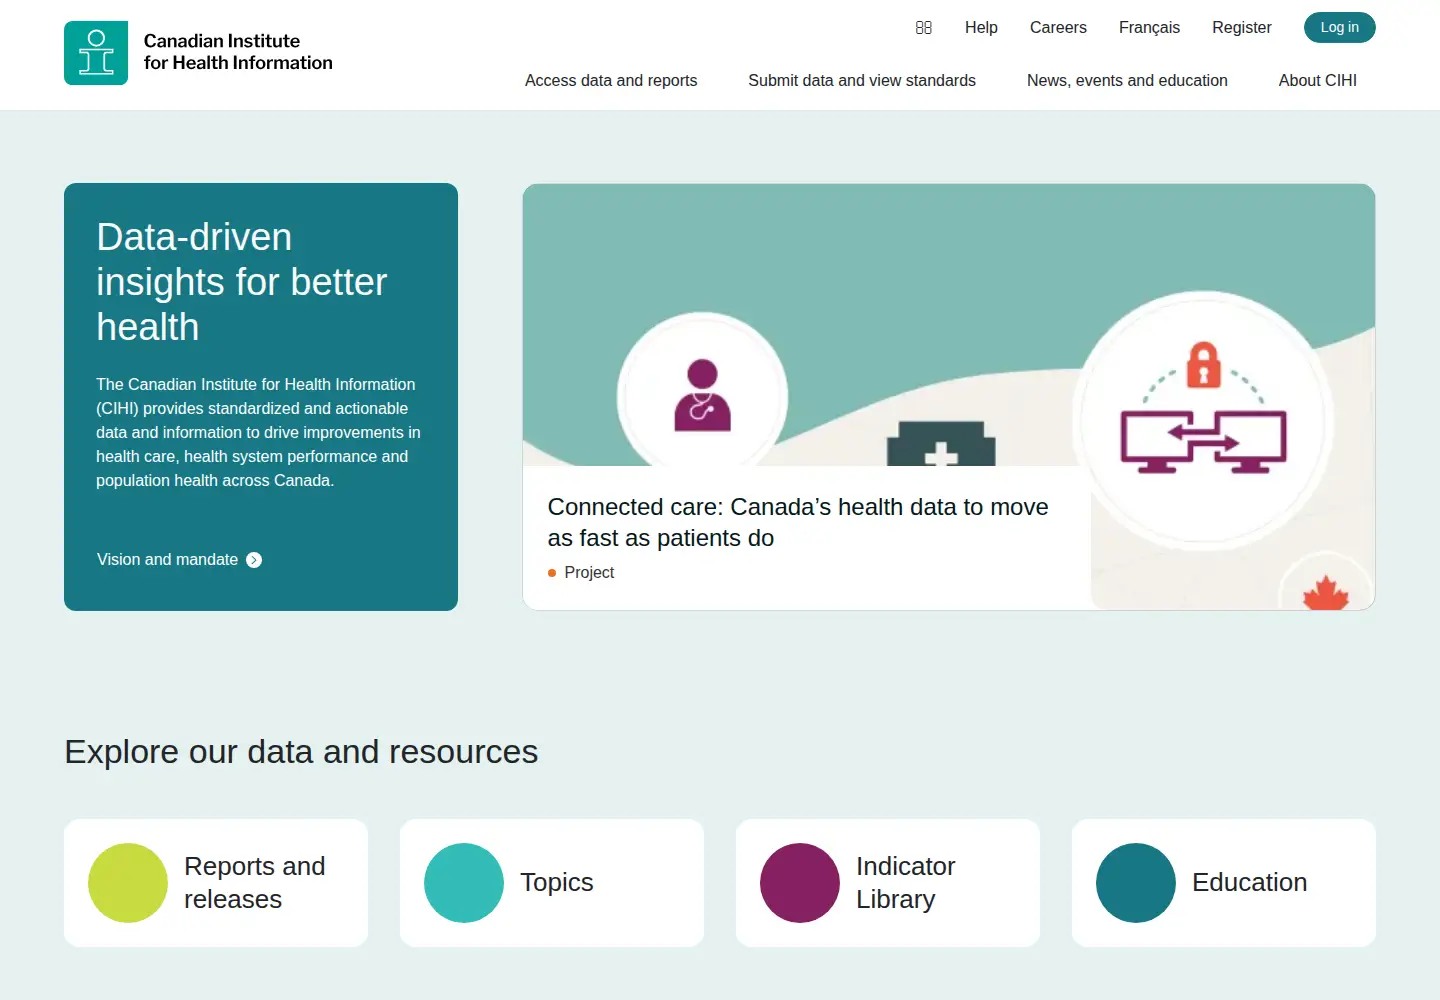This screenshot has height=1000, width=1440.
Task: Open the apps grid icon beside Help
Action: tap(924, 28)
